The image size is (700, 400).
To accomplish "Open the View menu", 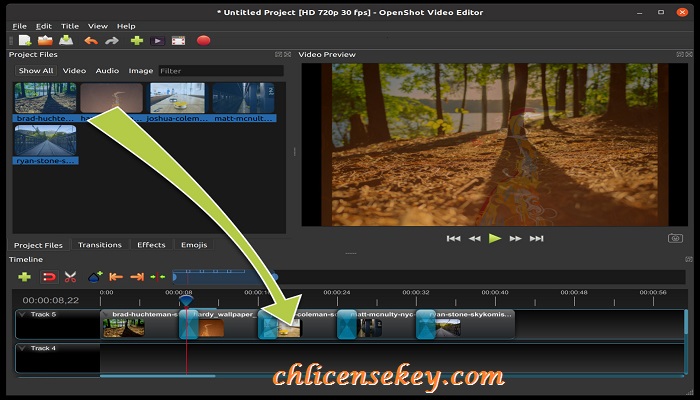I will 98,26.
